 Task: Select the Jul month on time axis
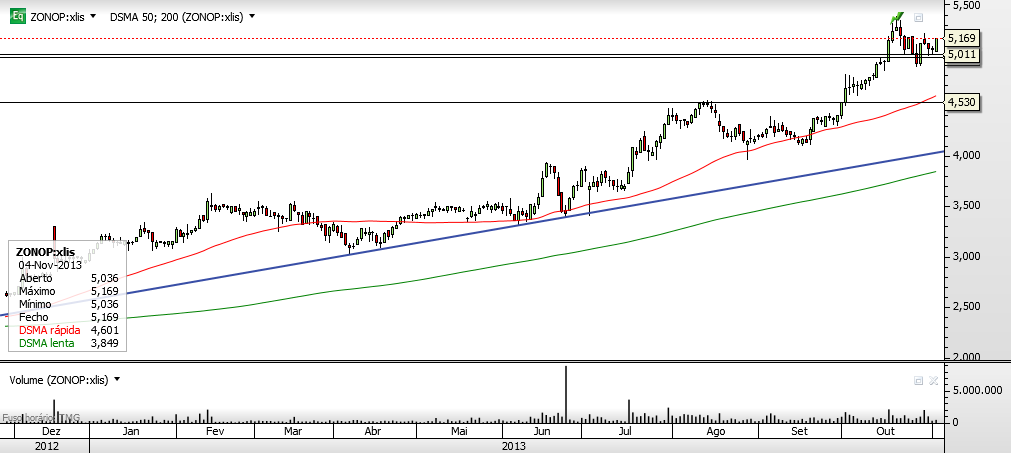(625, 431)
